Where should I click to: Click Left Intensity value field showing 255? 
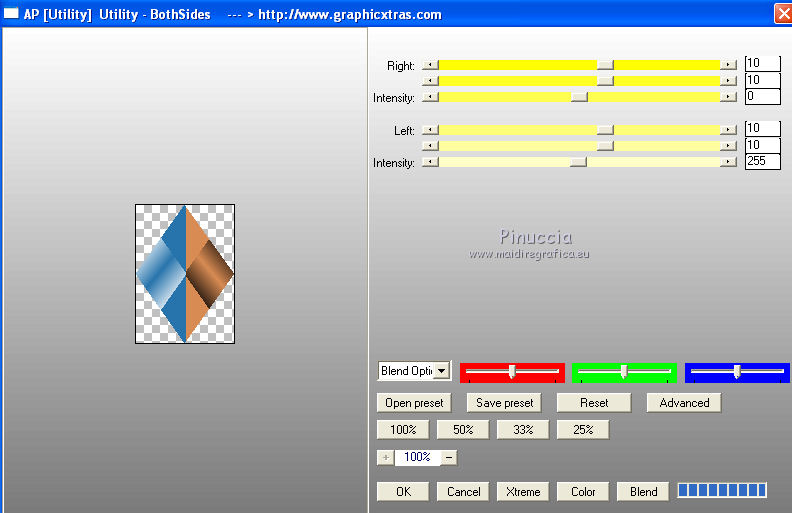(x=763, y=161)
